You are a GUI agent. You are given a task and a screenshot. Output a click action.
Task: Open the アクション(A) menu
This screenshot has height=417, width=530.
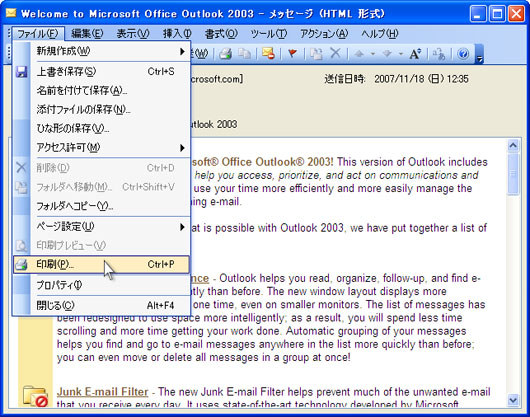tap(324, 34)
